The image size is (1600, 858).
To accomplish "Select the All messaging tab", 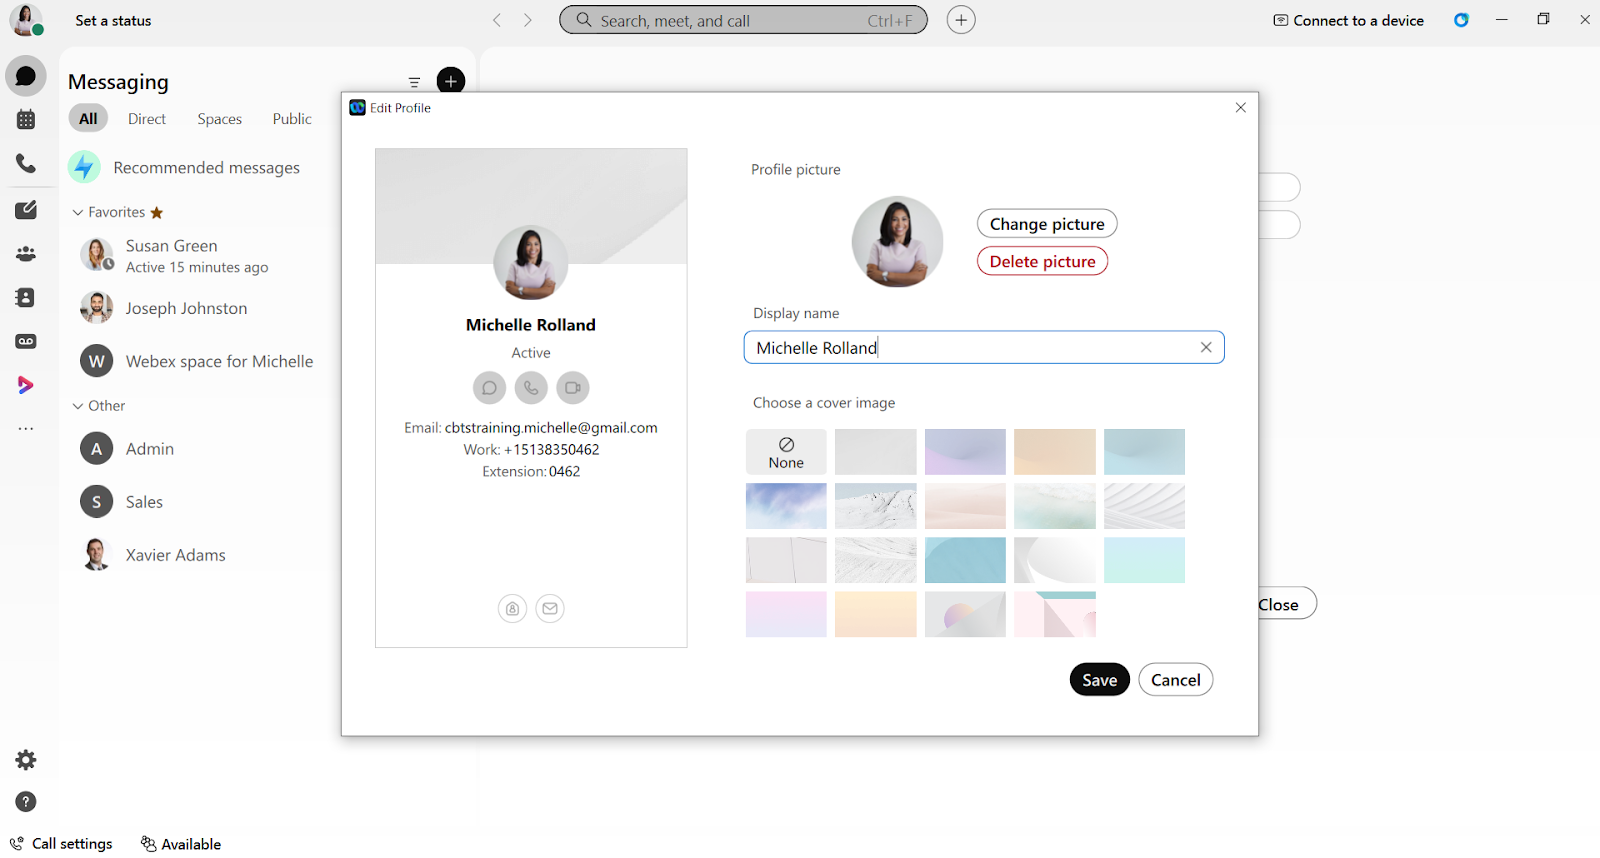I will click(88, 118).
